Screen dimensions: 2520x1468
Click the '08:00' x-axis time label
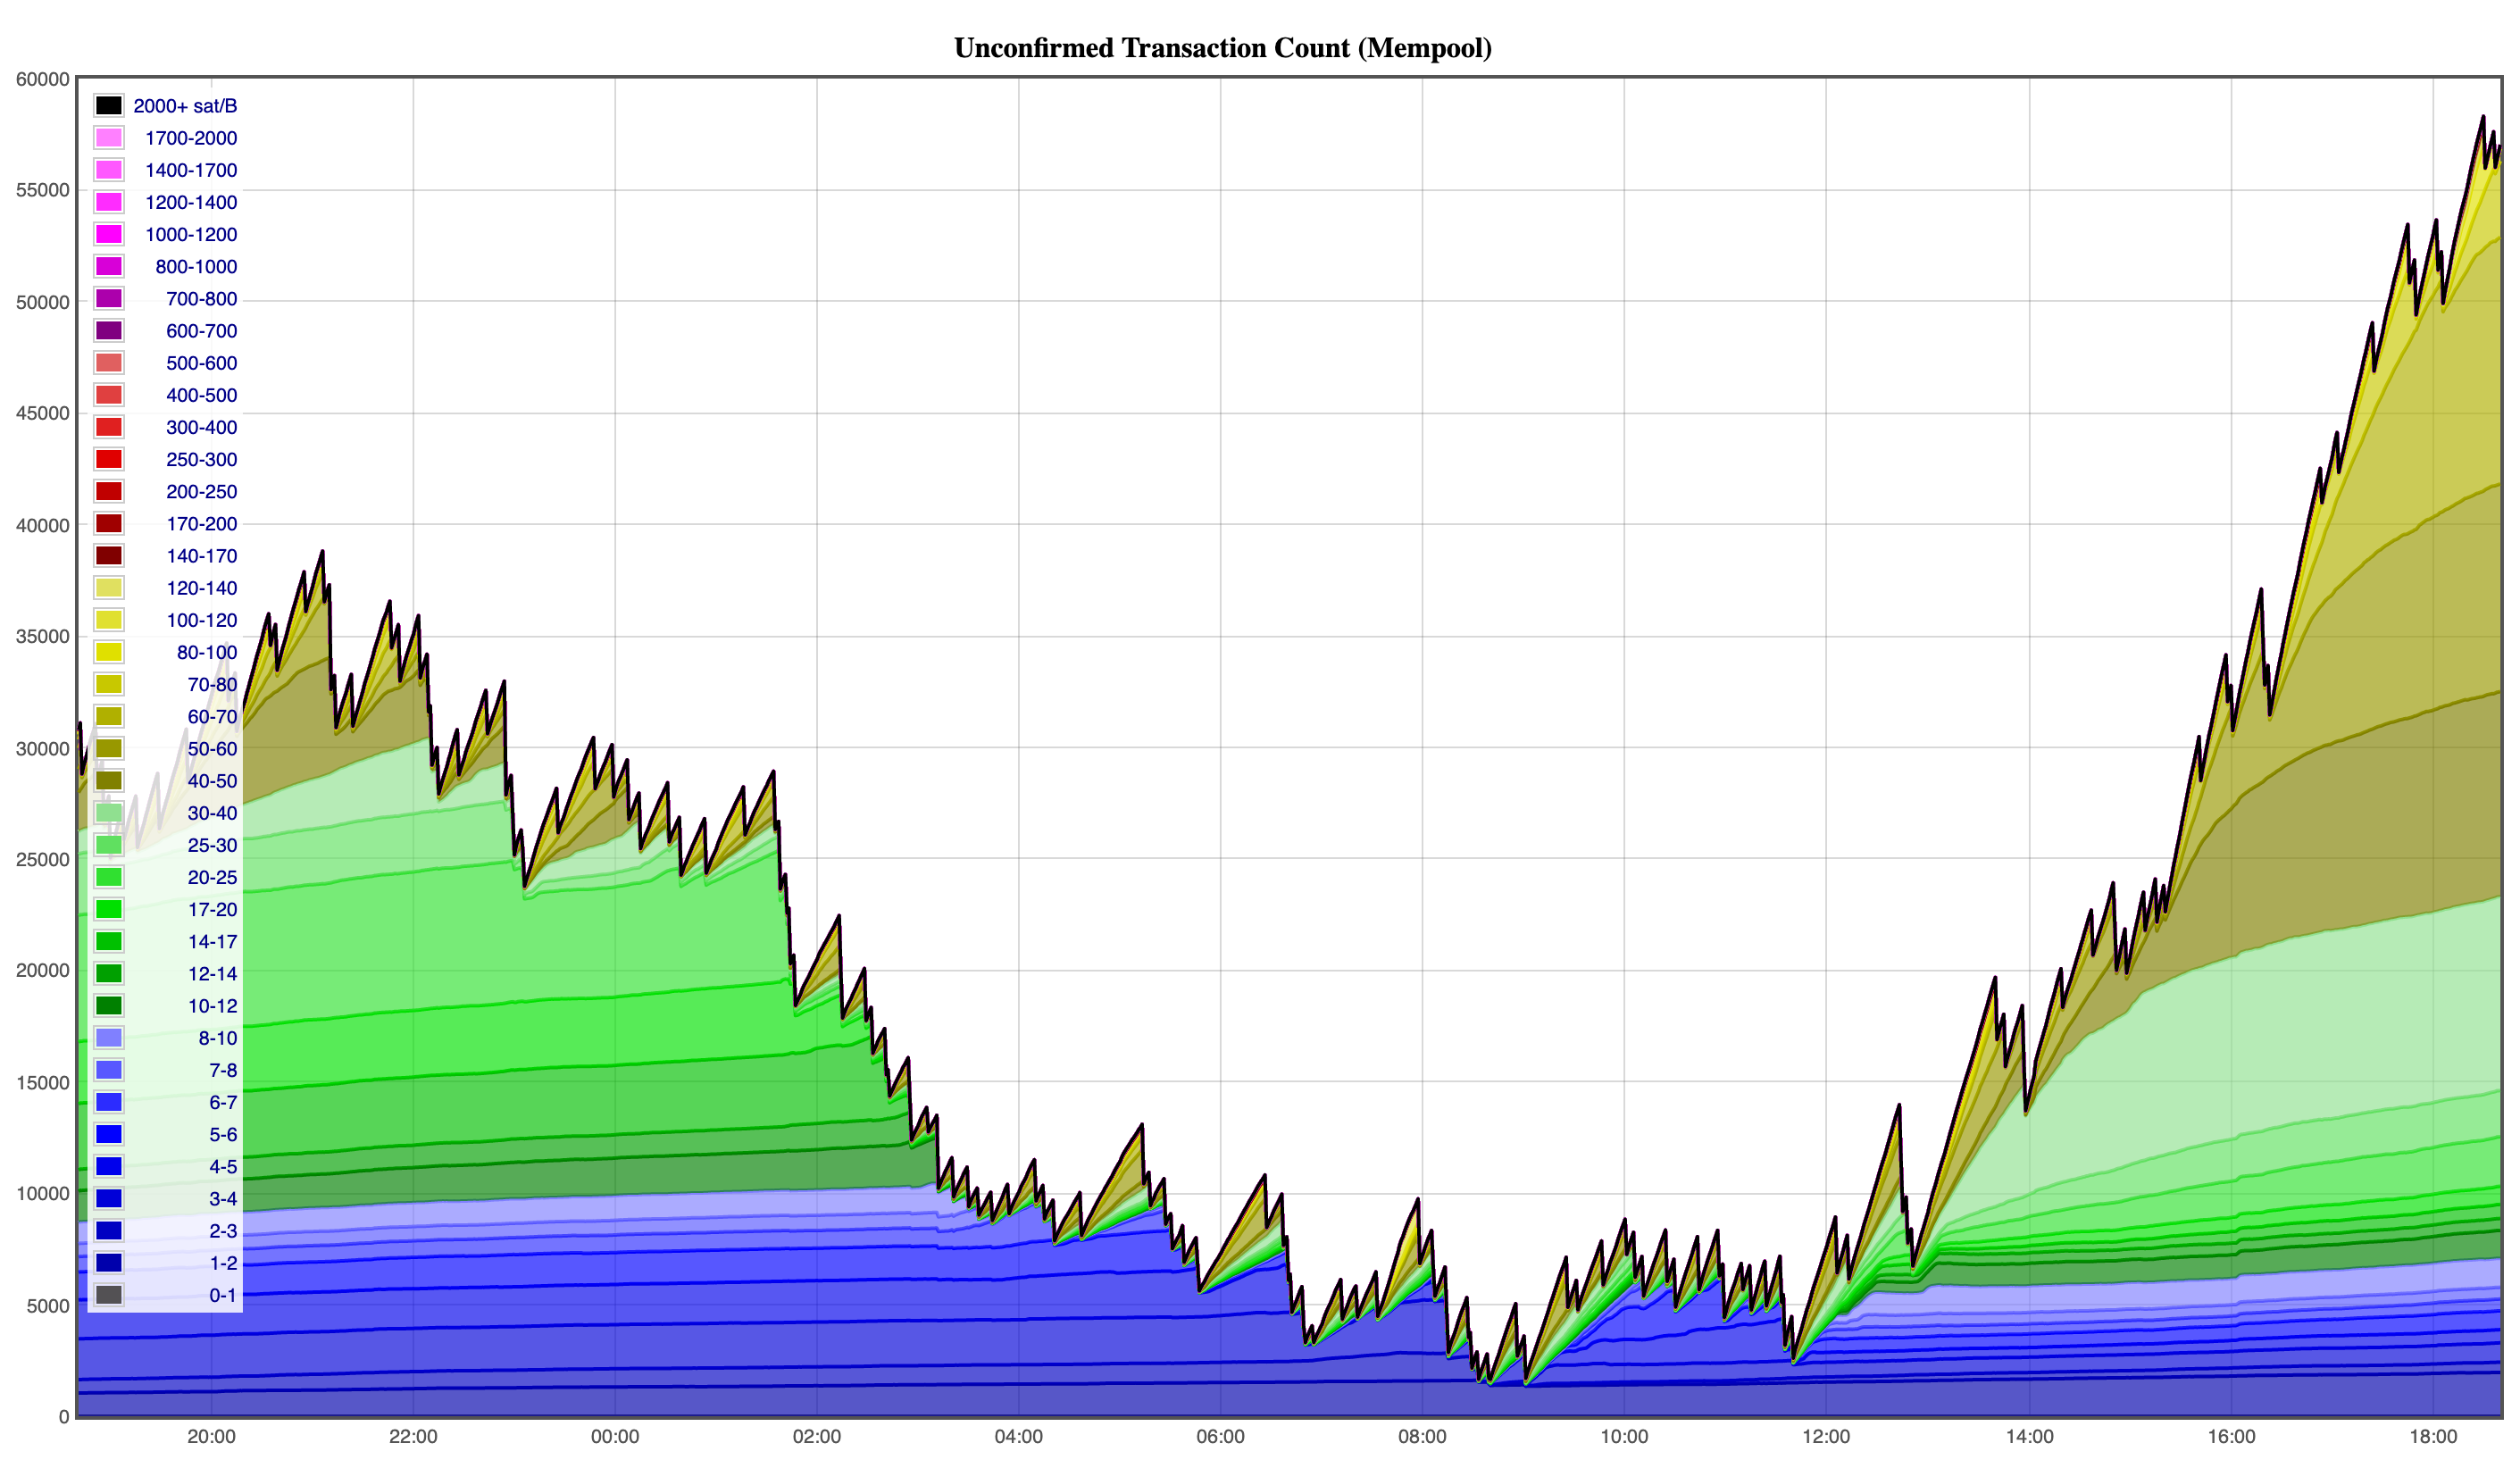point(1422,1437)
